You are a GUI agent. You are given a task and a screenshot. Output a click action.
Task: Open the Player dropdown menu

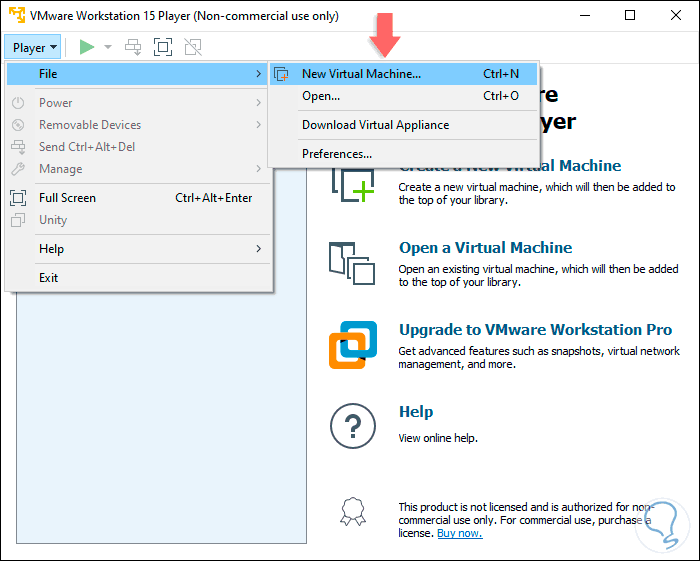(x=33, y=47)
